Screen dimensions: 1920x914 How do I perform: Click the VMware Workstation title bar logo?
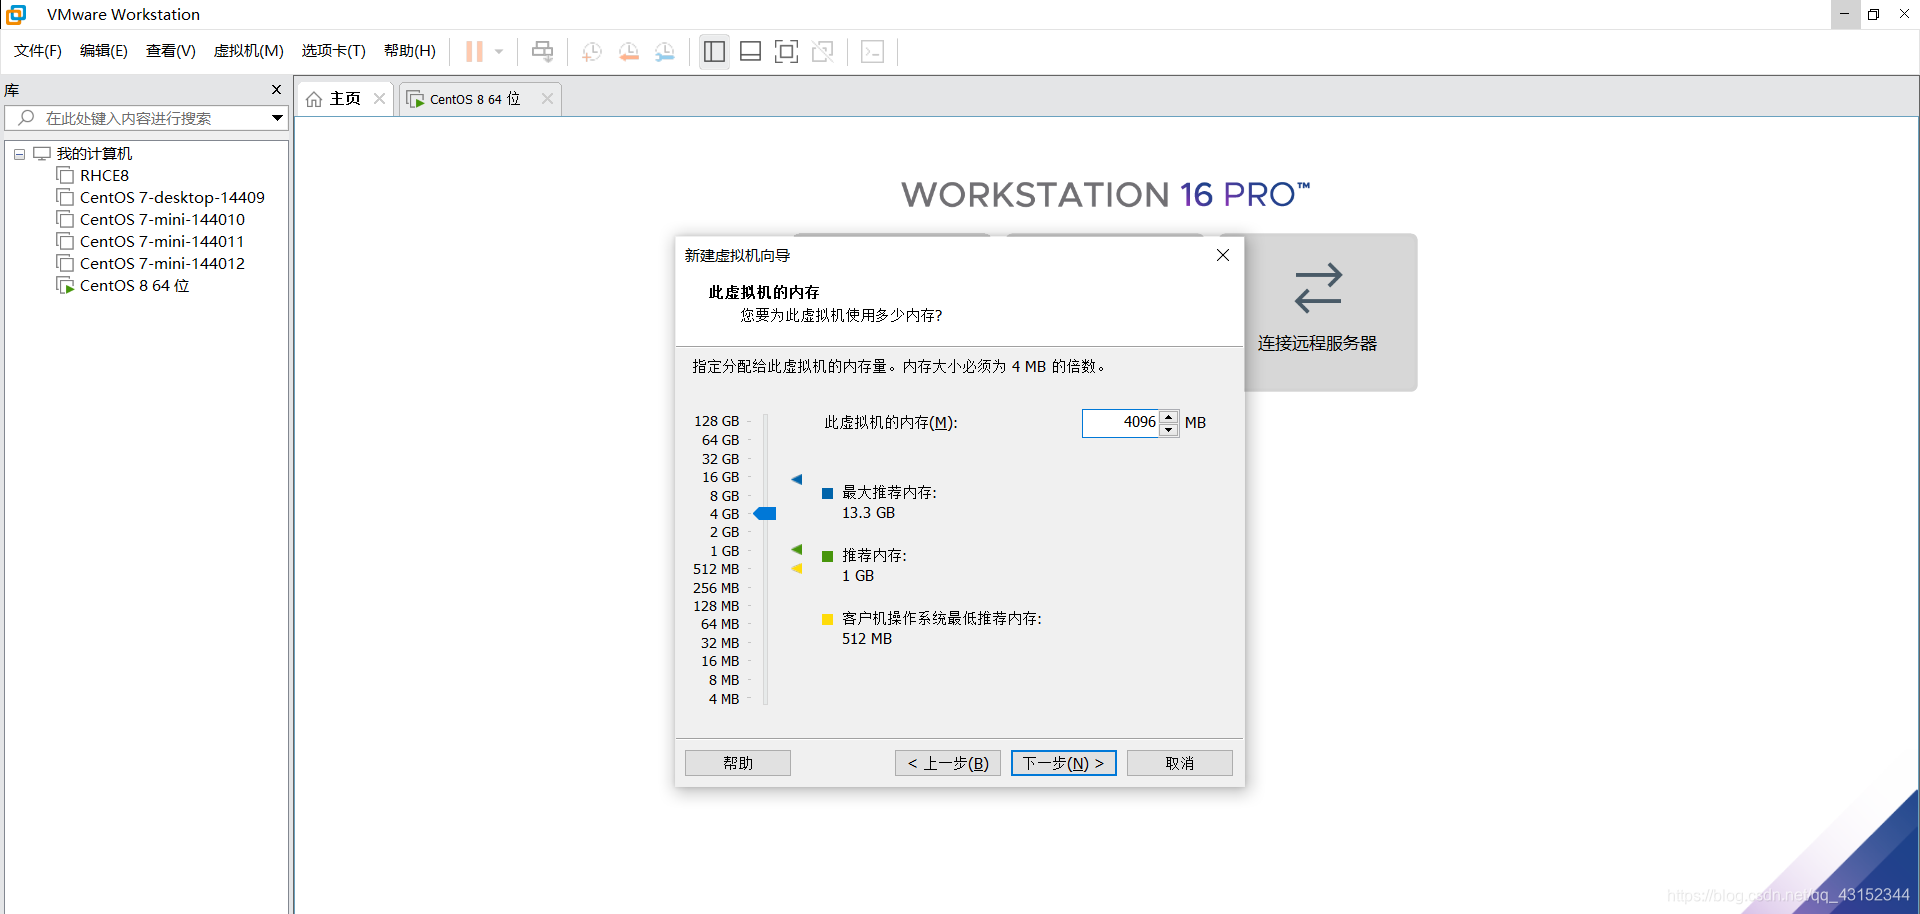point(16,14)
